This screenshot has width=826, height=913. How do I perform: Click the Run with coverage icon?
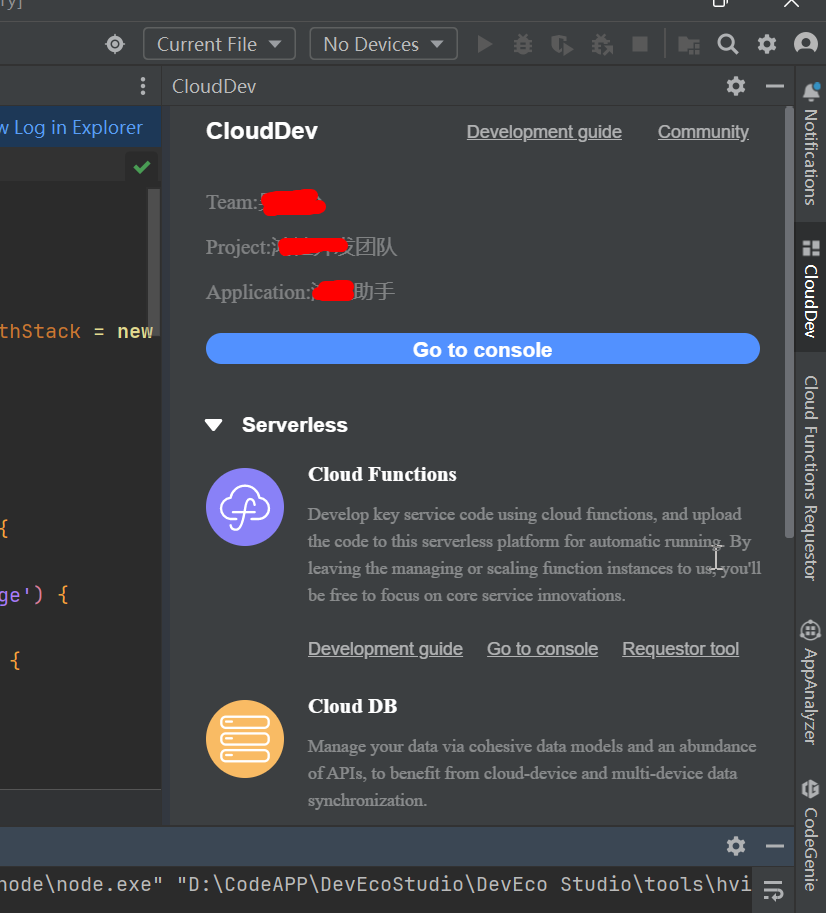click(562, 44)
